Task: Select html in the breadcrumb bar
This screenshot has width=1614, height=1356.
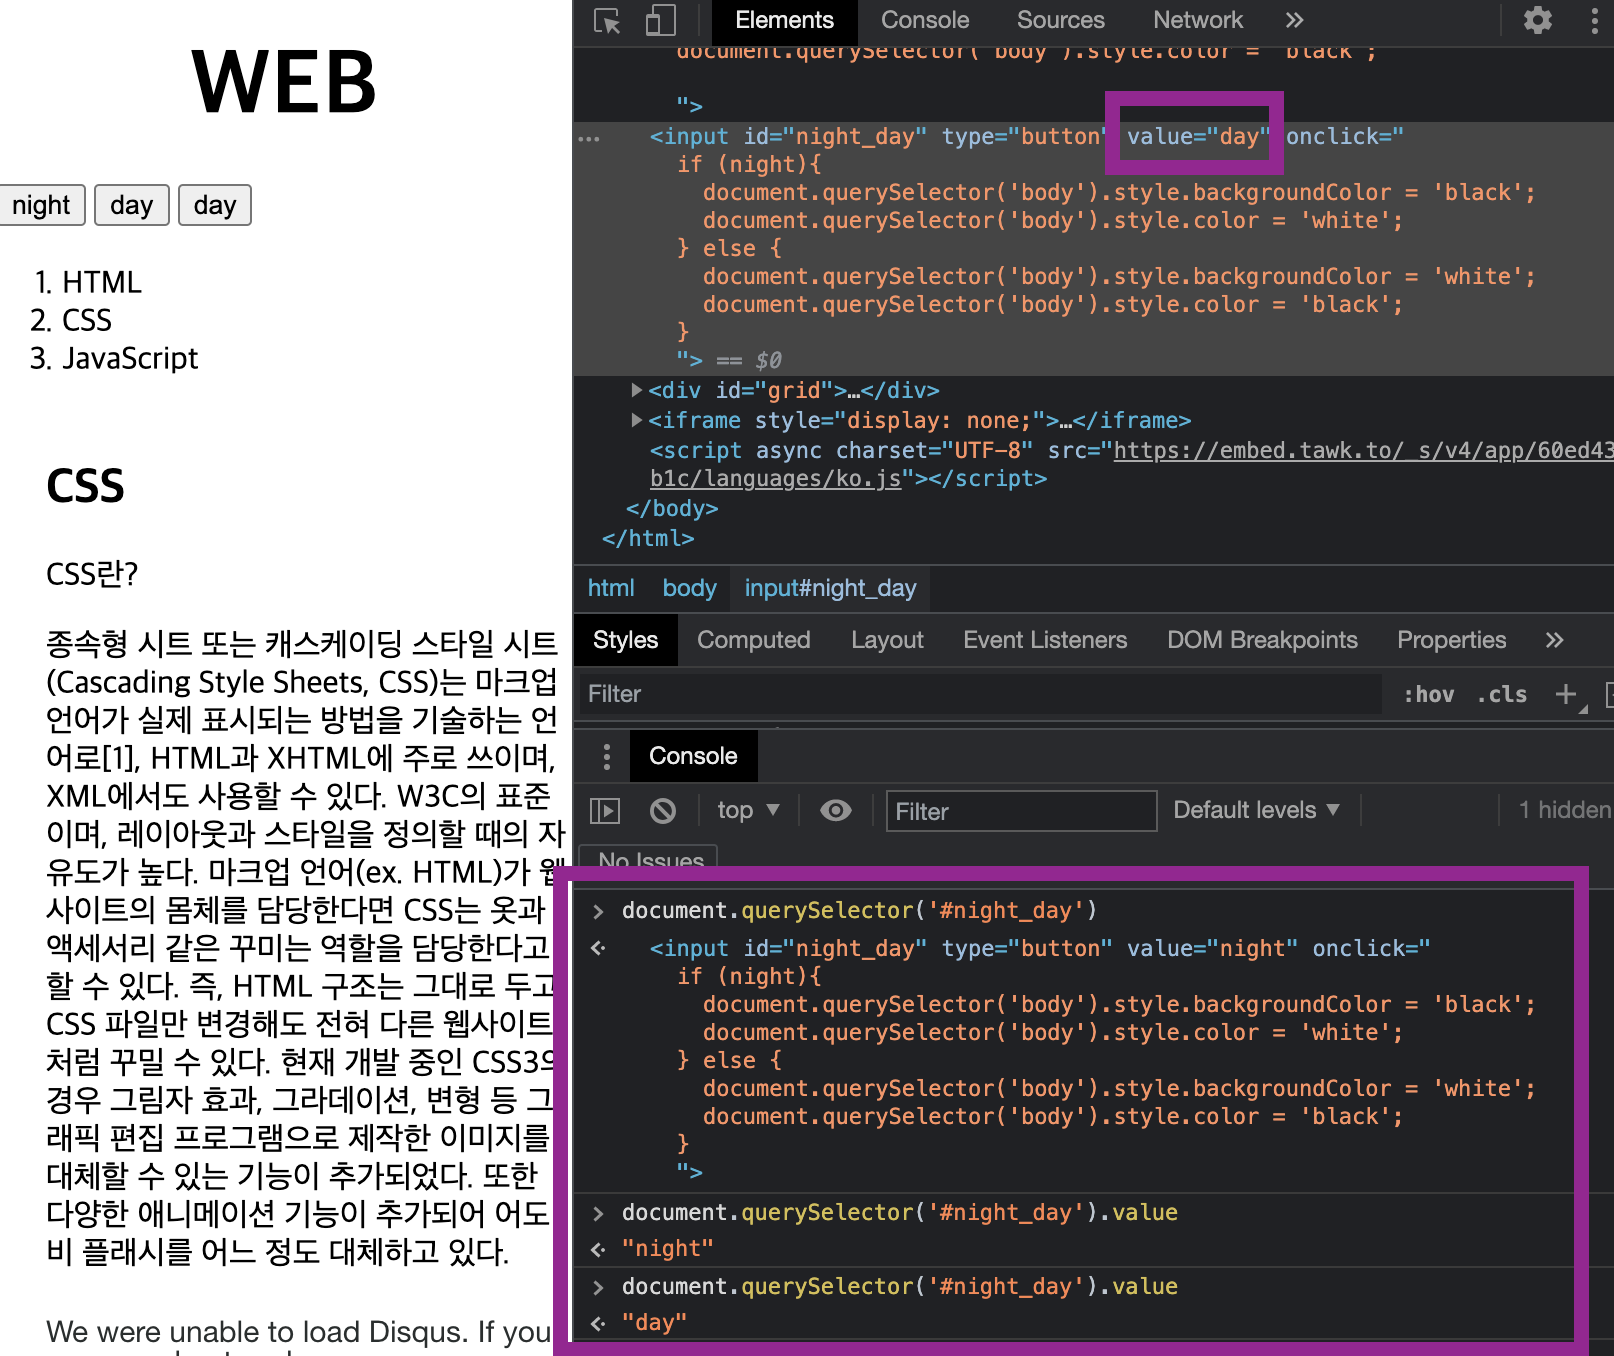Action: coord(611,588)
